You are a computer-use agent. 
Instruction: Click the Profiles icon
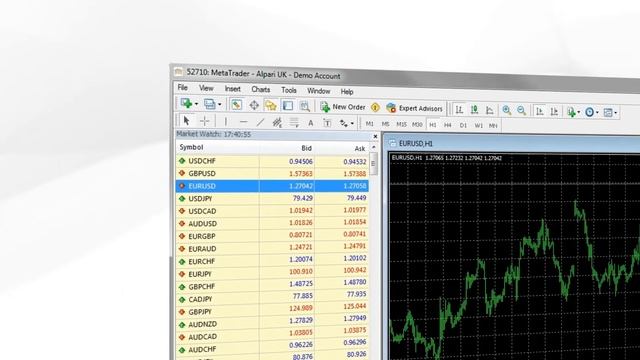click(209, 104)
